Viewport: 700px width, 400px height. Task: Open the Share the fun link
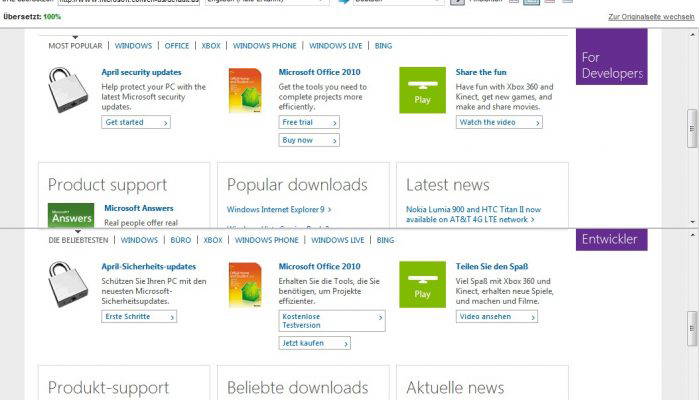click(x=481, y=72)
